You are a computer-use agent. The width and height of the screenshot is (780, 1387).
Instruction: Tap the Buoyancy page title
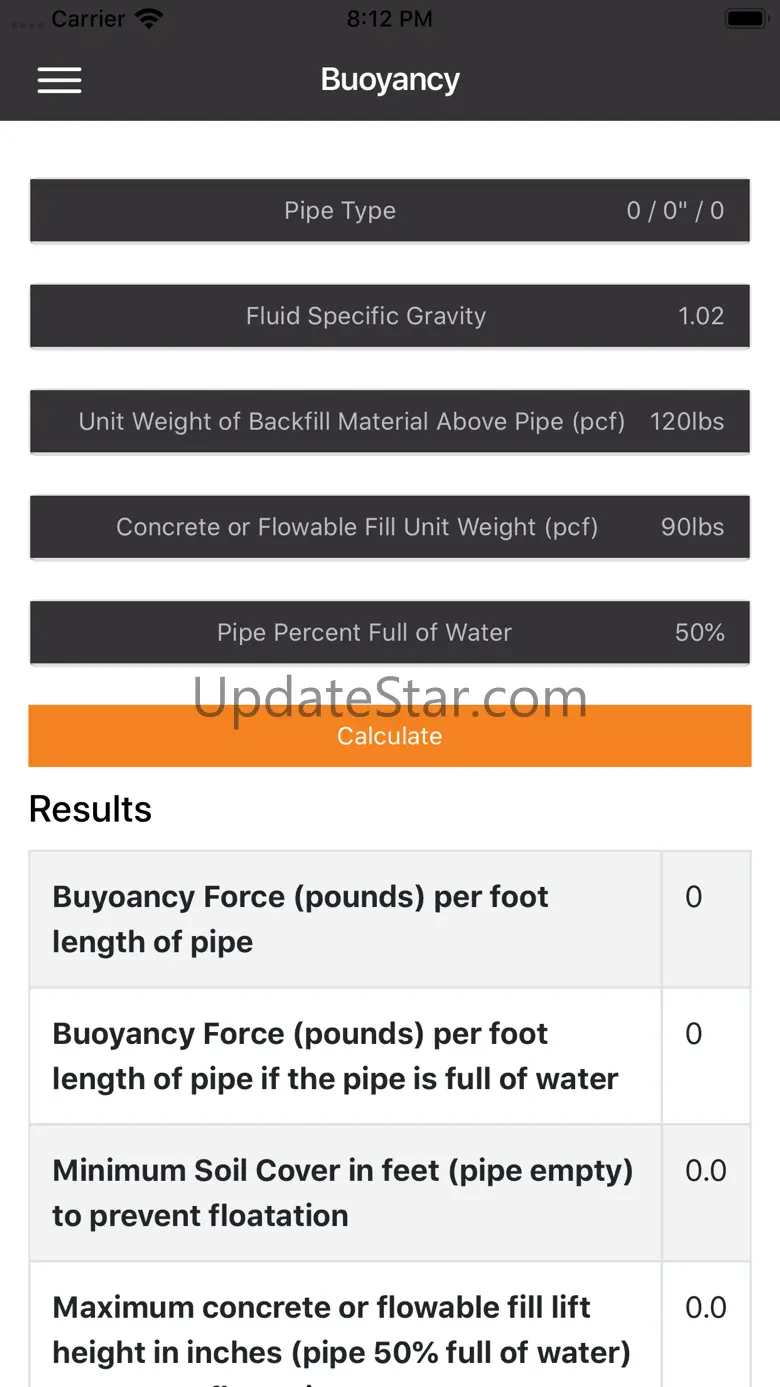coord(390,80)
